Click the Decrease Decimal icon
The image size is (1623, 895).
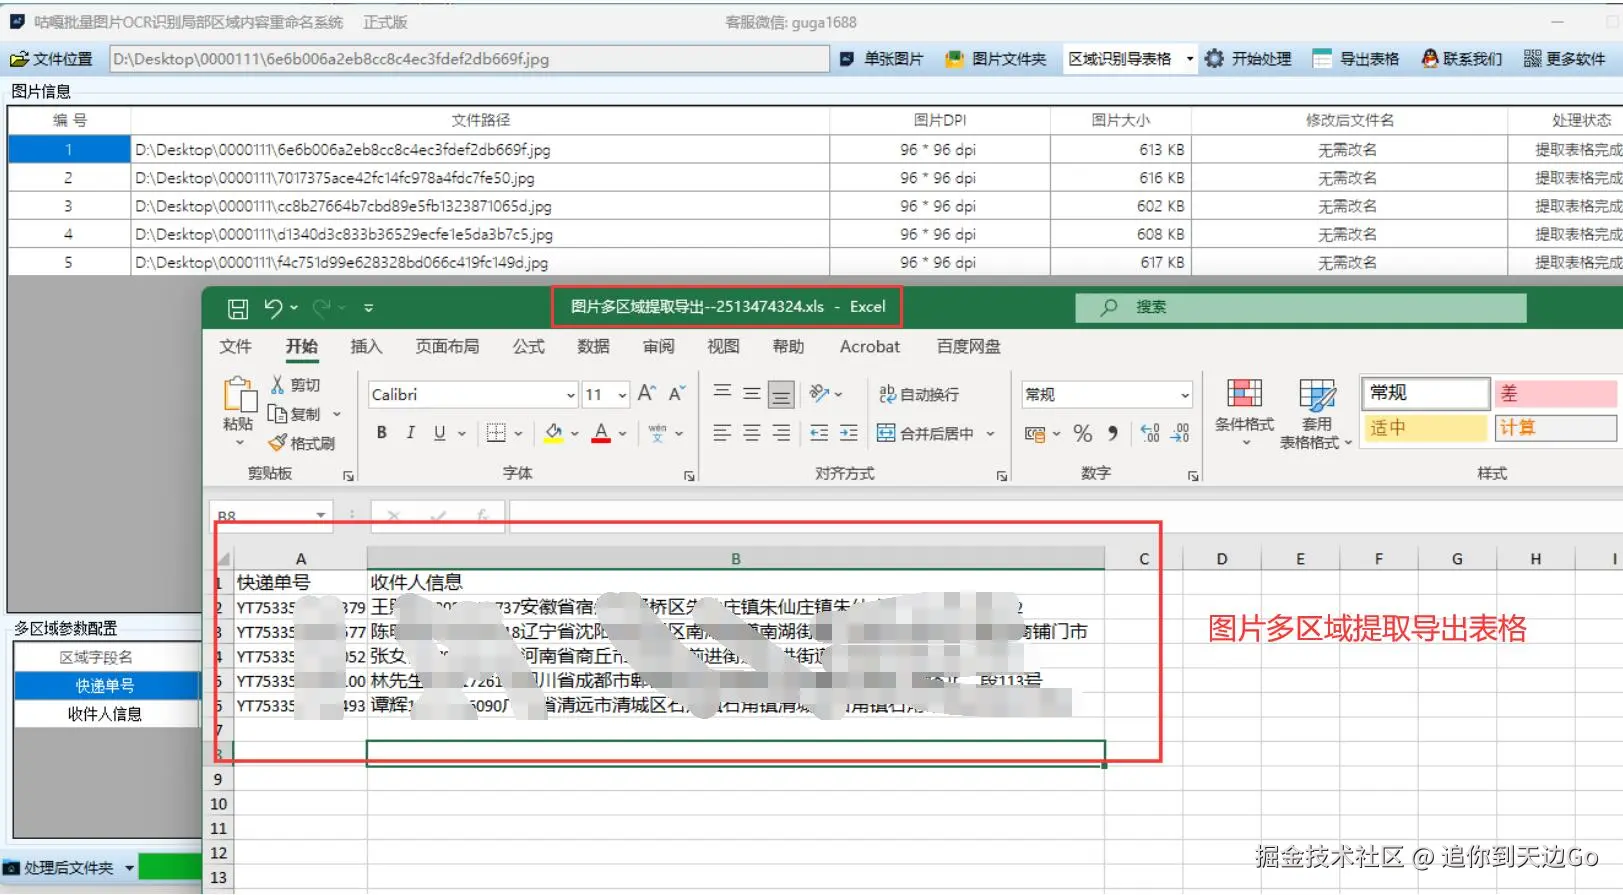pos(1181,433)
